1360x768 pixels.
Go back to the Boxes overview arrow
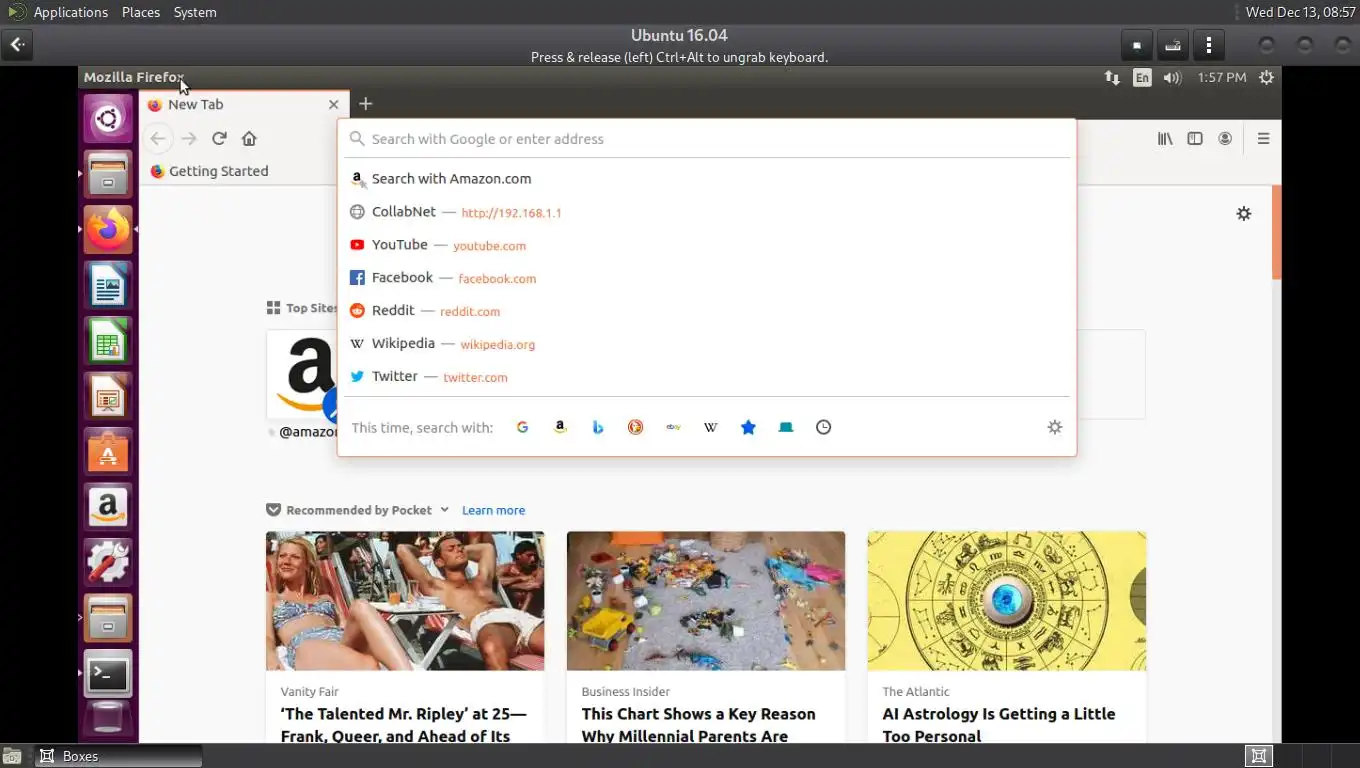(18, 45)
